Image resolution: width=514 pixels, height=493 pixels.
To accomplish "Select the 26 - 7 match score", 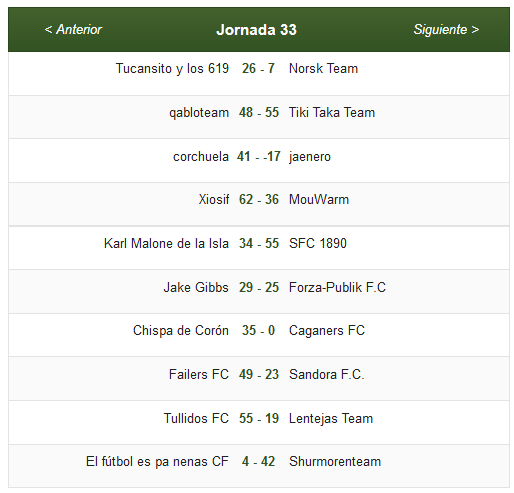I will 258,69.
